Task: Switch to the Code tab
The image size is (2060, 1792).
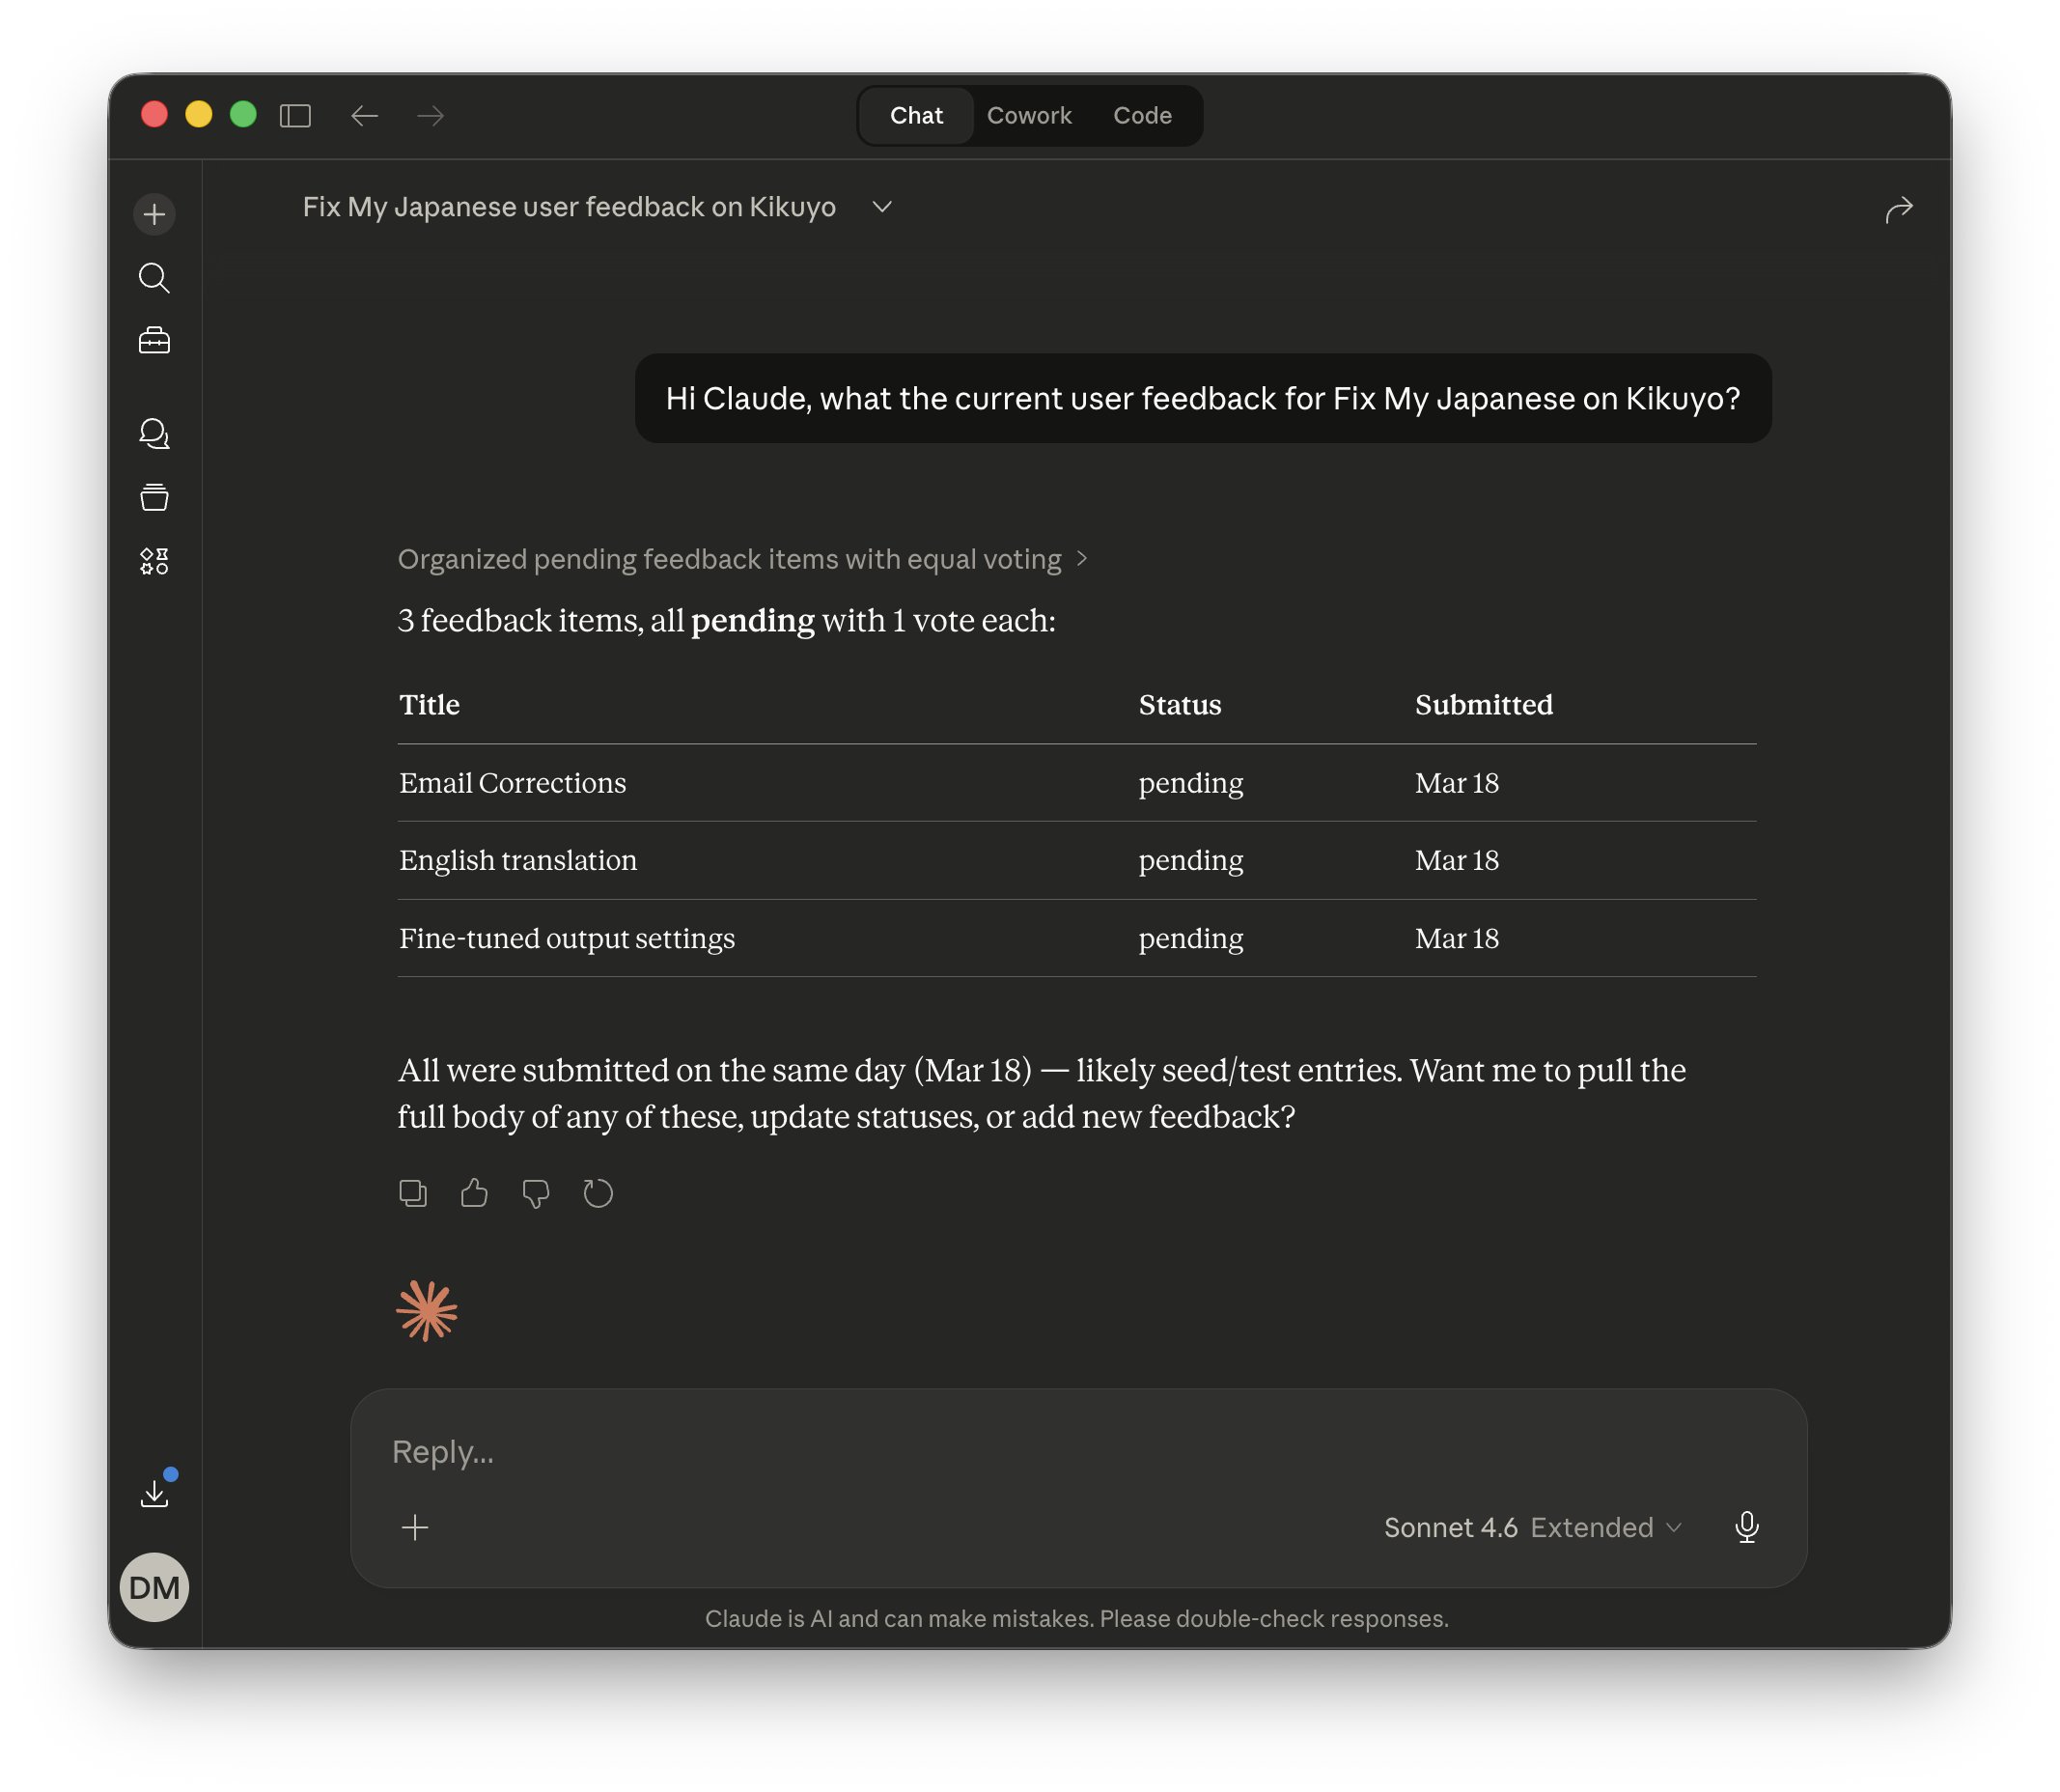Action: pos(1142,116)
